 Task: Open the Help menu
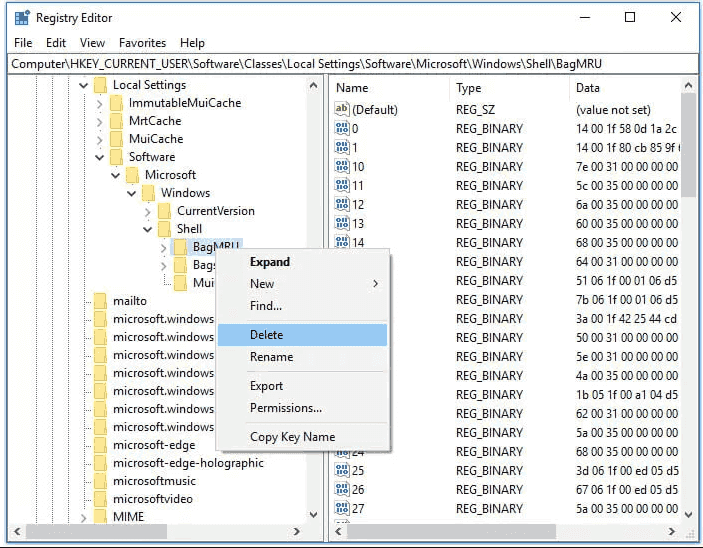point(192,43)
